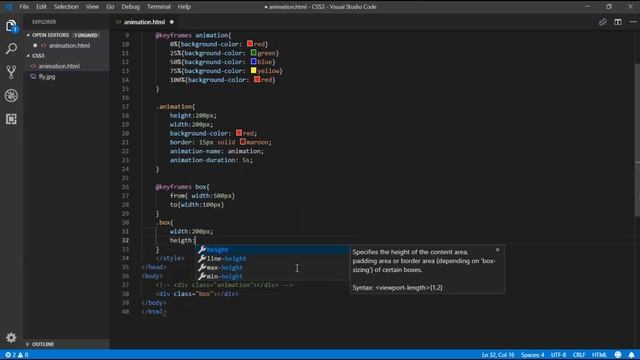The width and height of the screenshot is (640, 360).
Task: Click the feedback smiley in status bar
Action: [618, 355]
